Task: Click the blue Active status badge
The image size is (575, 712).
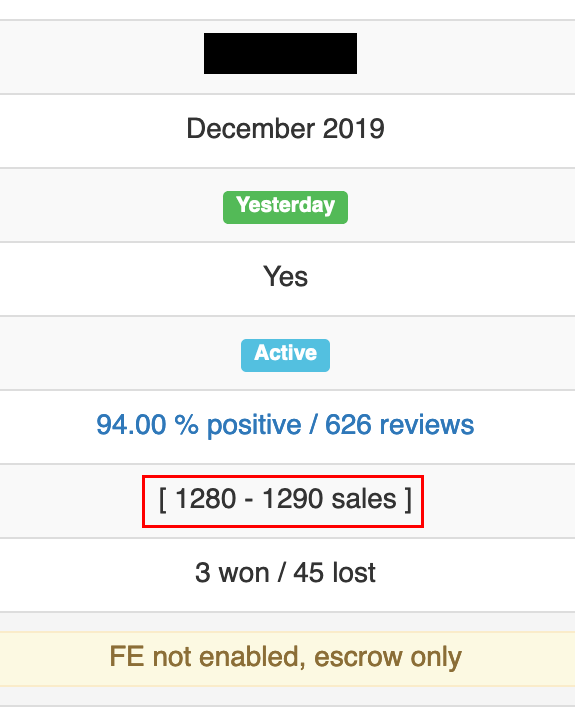Action: click(285, 355)
